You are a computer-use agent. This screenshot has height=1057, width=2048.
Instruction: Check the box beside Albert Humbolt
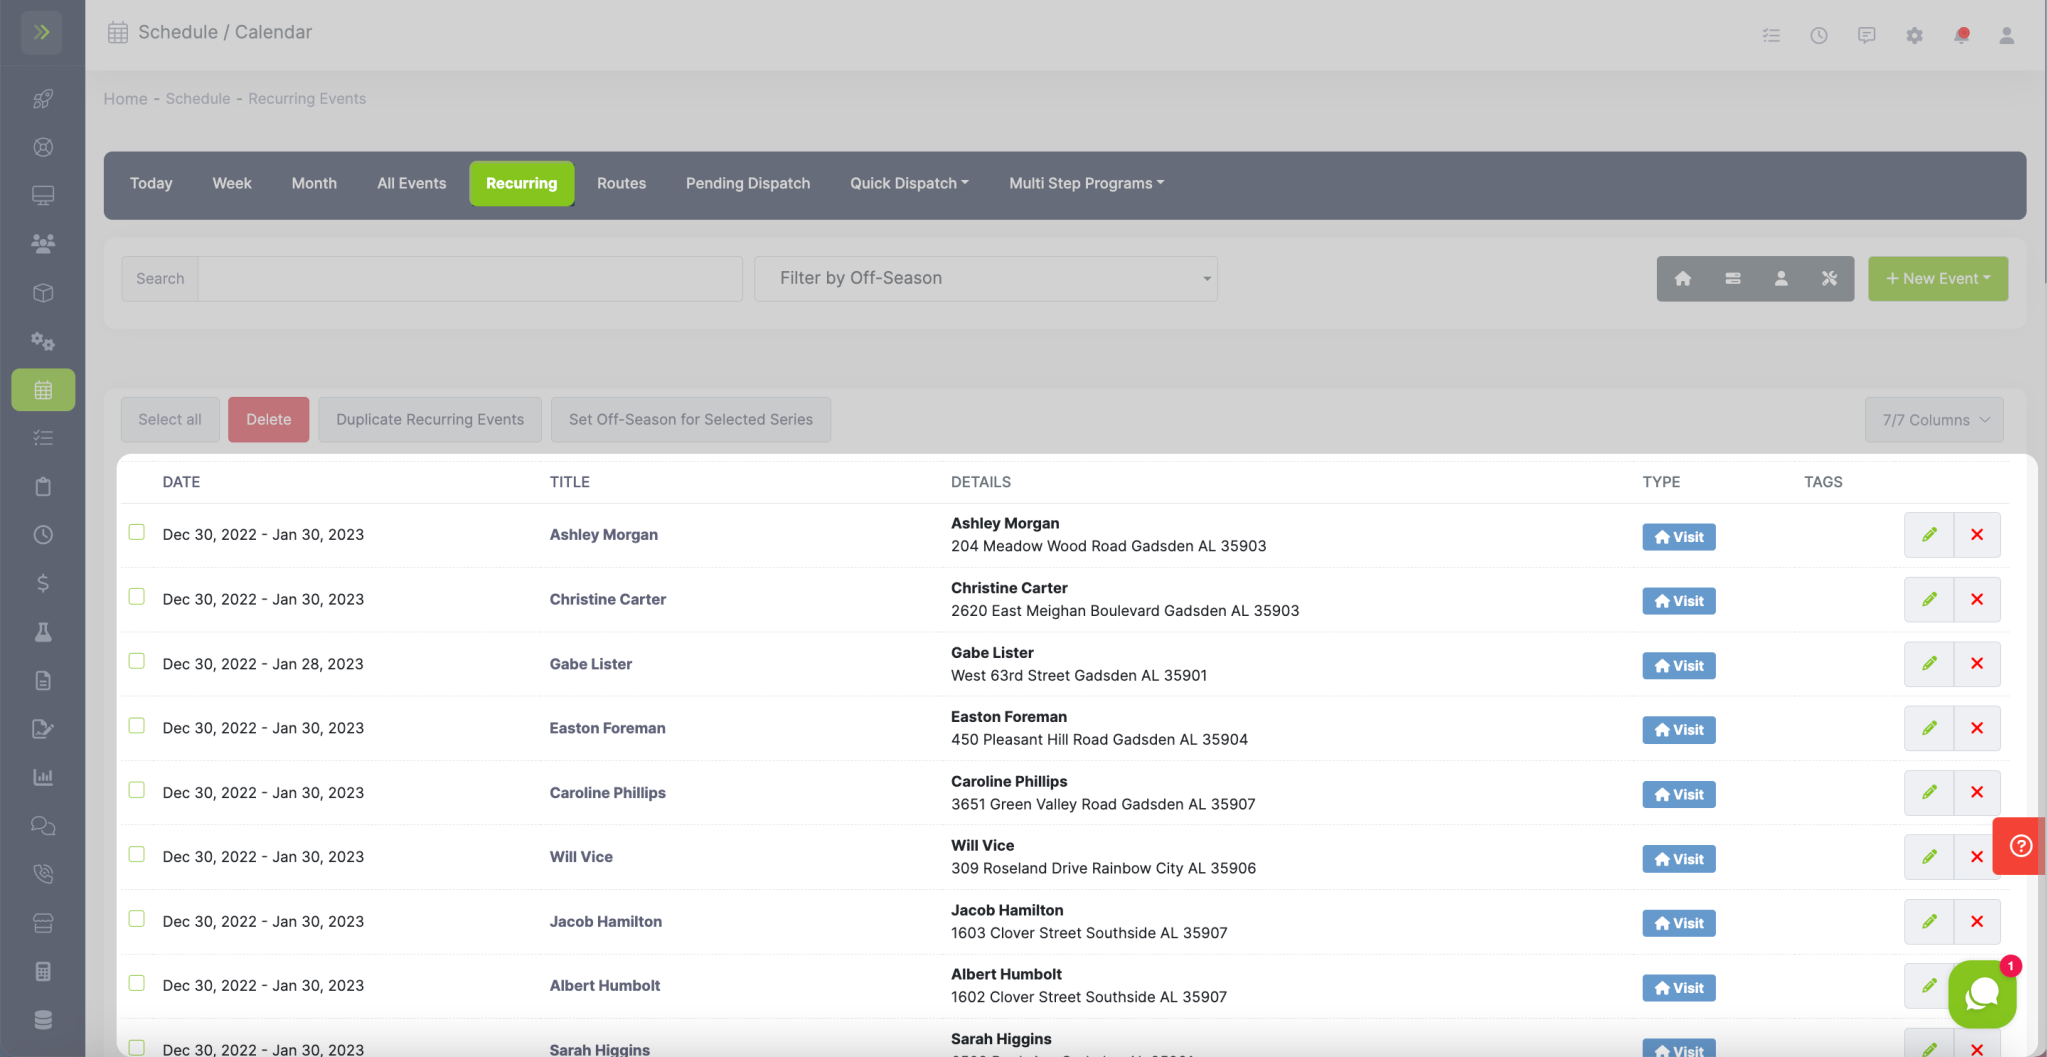coord(136,983)
